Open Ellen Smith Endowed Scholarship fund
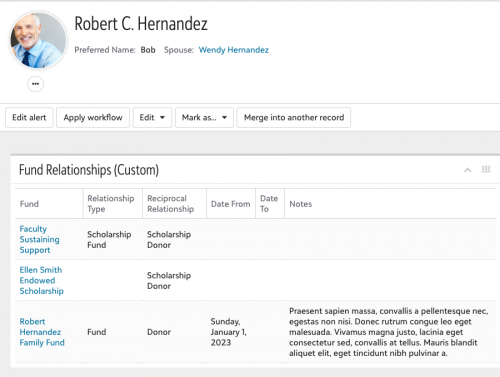The image size is (500, 377). 41,280
